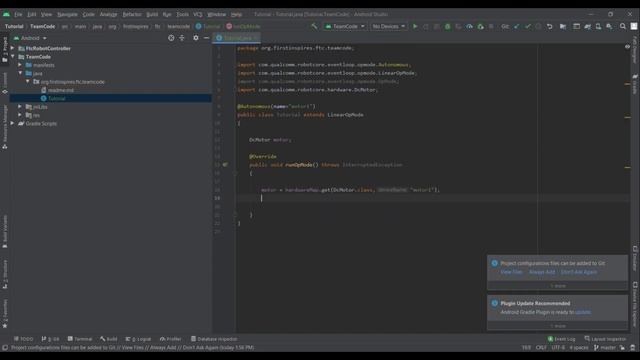Viewport: 640px width, 360px height.
Task: Toggle the Project tool window side tab
Action: [x=5, y=50]
